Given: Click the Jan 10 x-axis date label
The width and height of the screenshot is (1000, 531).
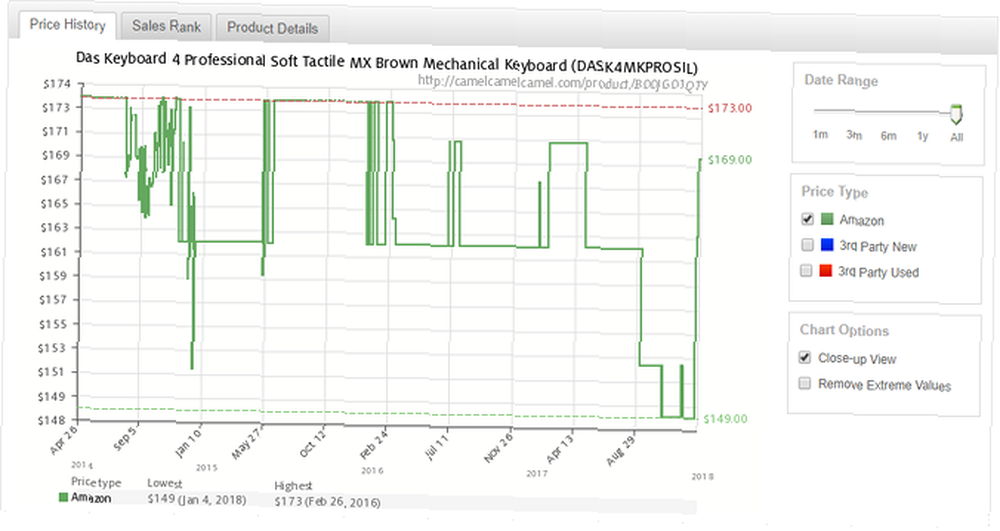Looking at the screenshot, I should click(x=188, y=442).
